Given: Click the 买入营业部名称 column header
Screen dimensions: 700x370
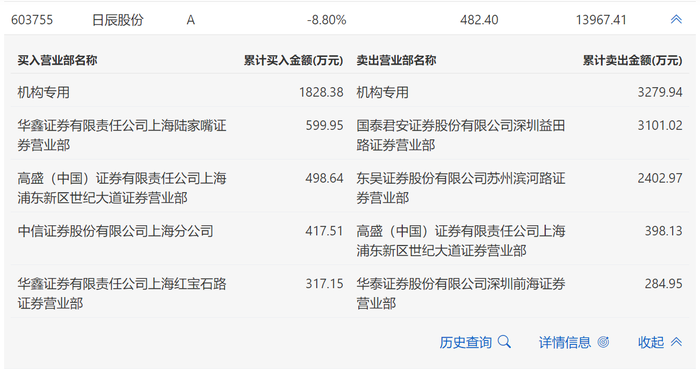Looking at the screenshot, I should [x=57, y=60].
